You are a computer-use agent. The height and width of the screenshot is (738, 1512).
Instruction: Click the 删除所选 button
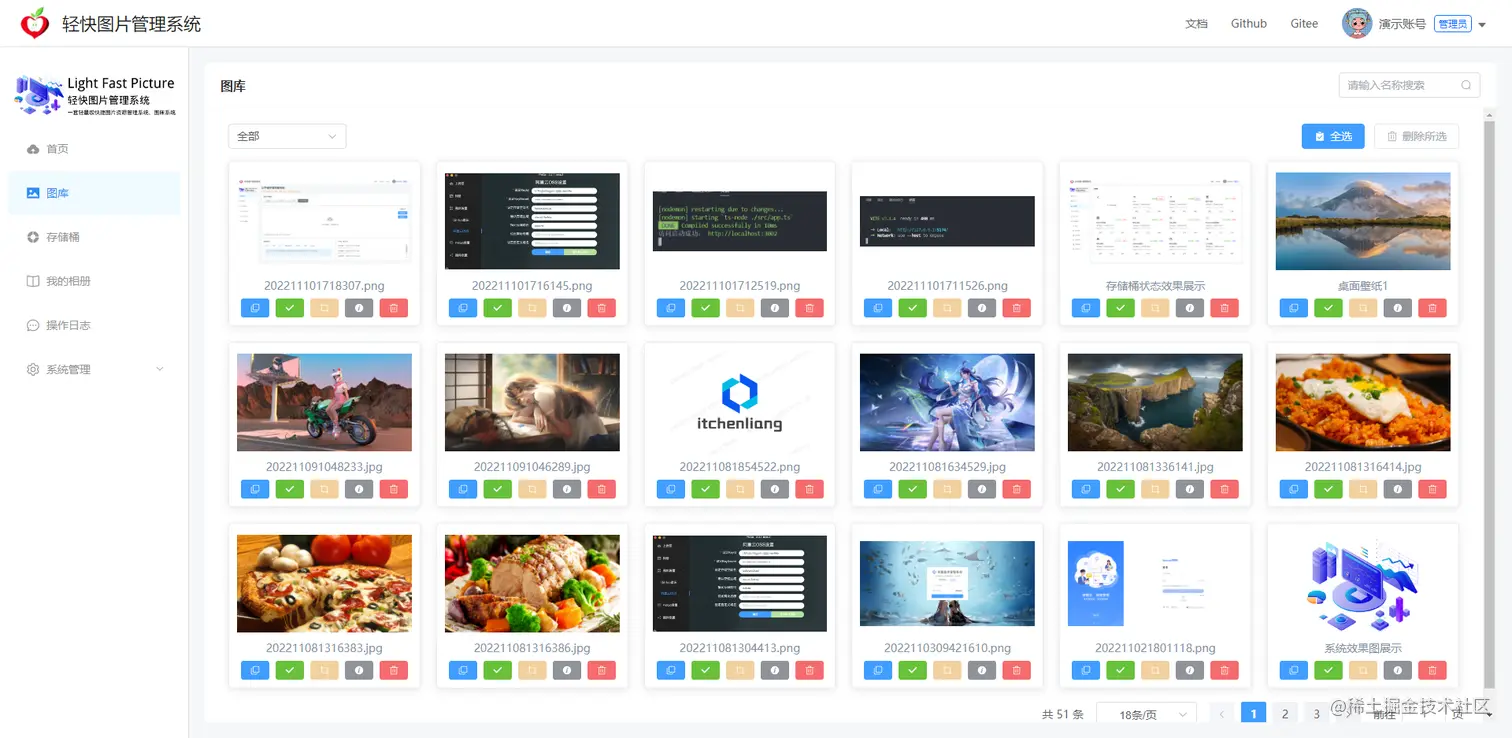1417,136
